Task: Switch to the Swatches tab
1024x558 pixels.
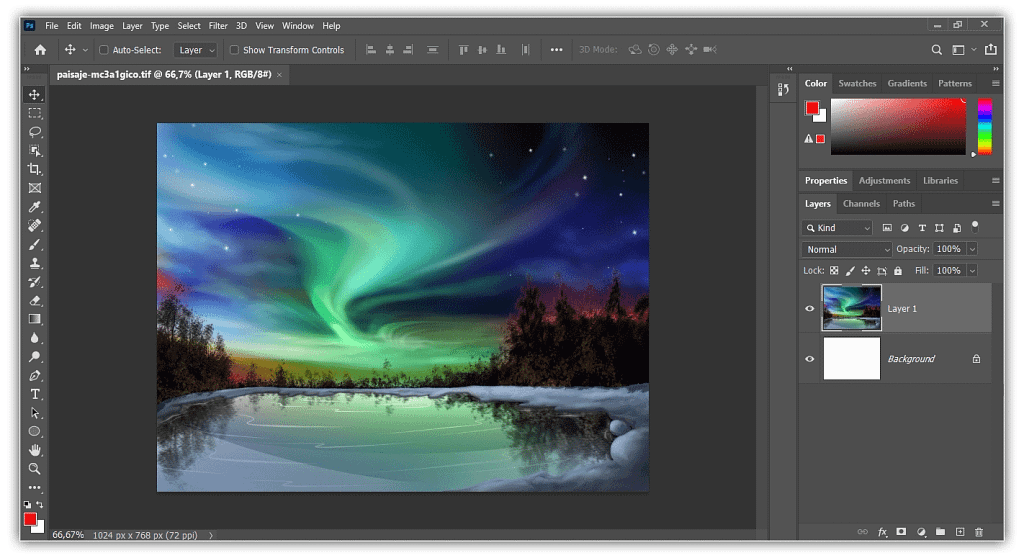Action: [x=857, y=84]
